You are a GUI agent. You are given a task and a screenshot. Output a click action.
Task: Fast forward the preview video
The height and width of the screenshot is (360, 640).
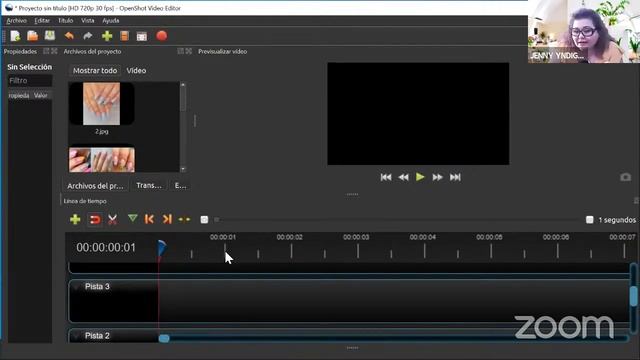[438, 177]
